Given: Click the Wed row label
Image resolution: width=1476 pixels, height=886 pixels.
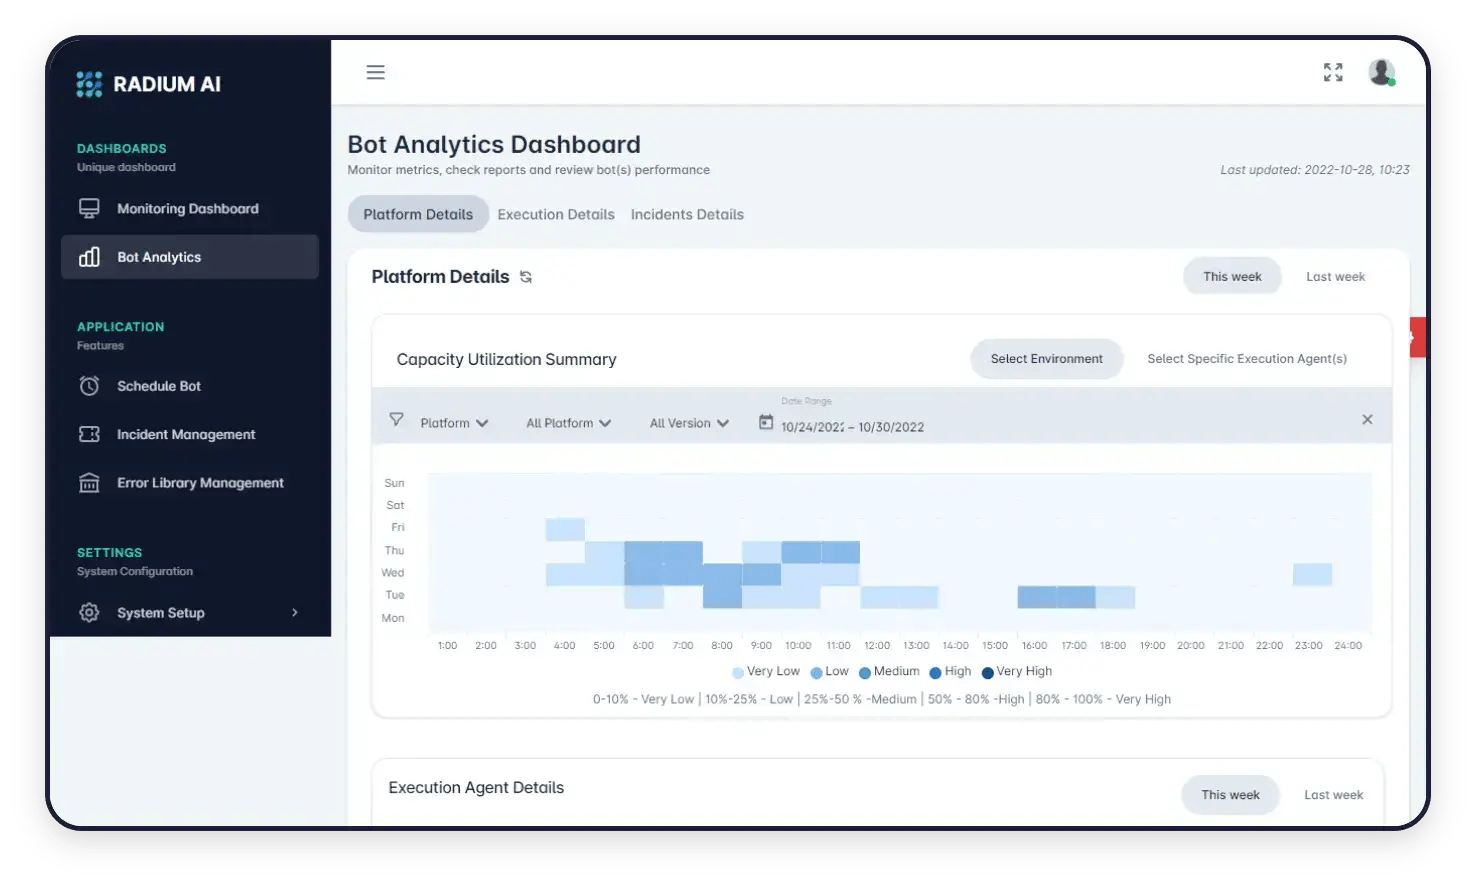Looking at the screenshot, I should coord(393,573).
